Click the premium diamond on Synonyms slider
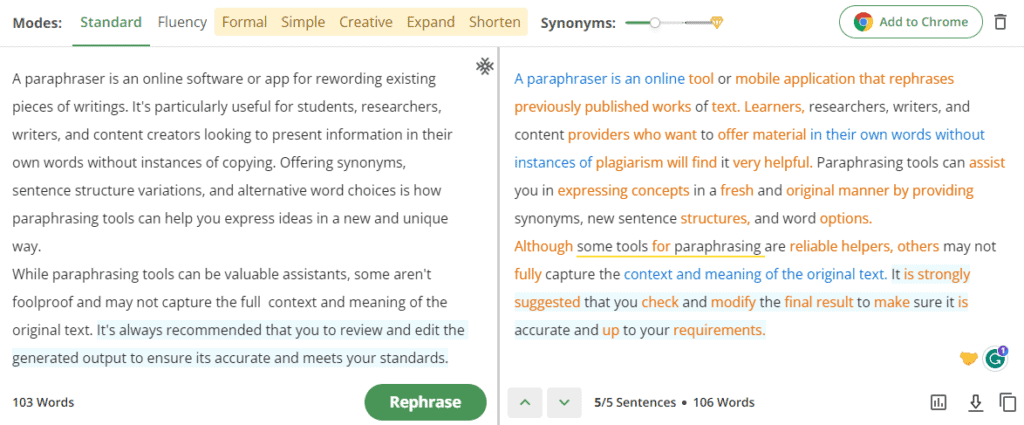Image resolution: width=1024 pixels, height=425 pixels. pyautogui.click(x=716, y=23)
